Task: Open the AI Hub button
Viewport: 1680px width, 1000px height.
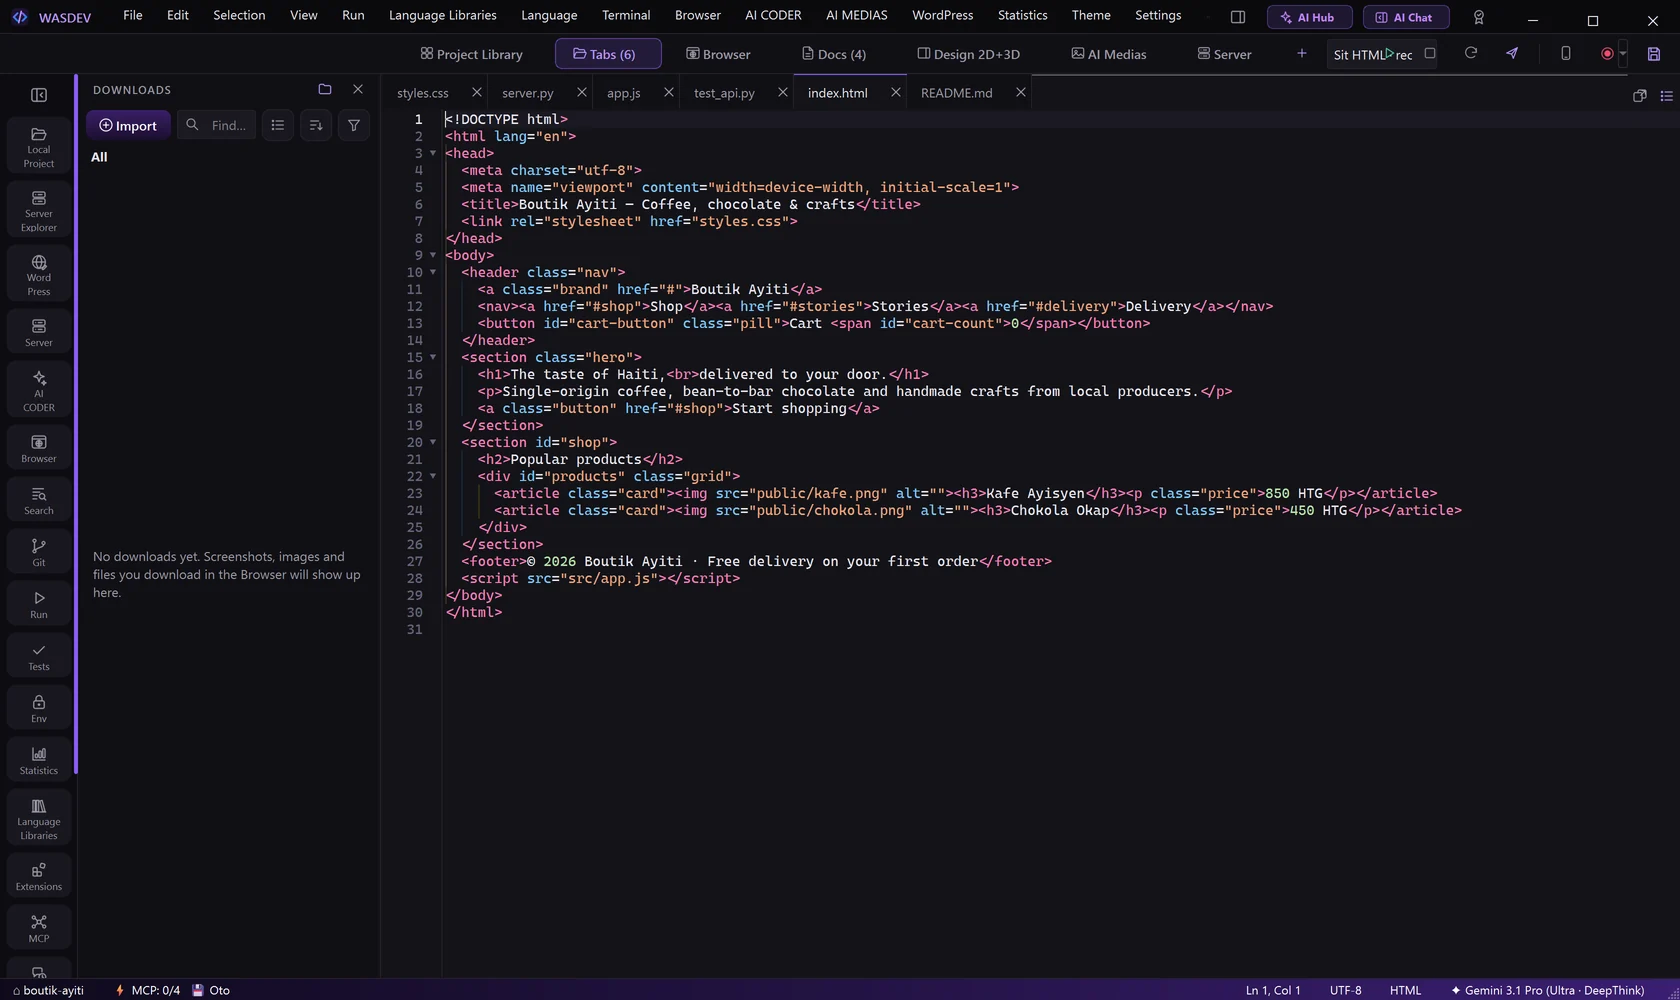Action: click(1309, 17)
